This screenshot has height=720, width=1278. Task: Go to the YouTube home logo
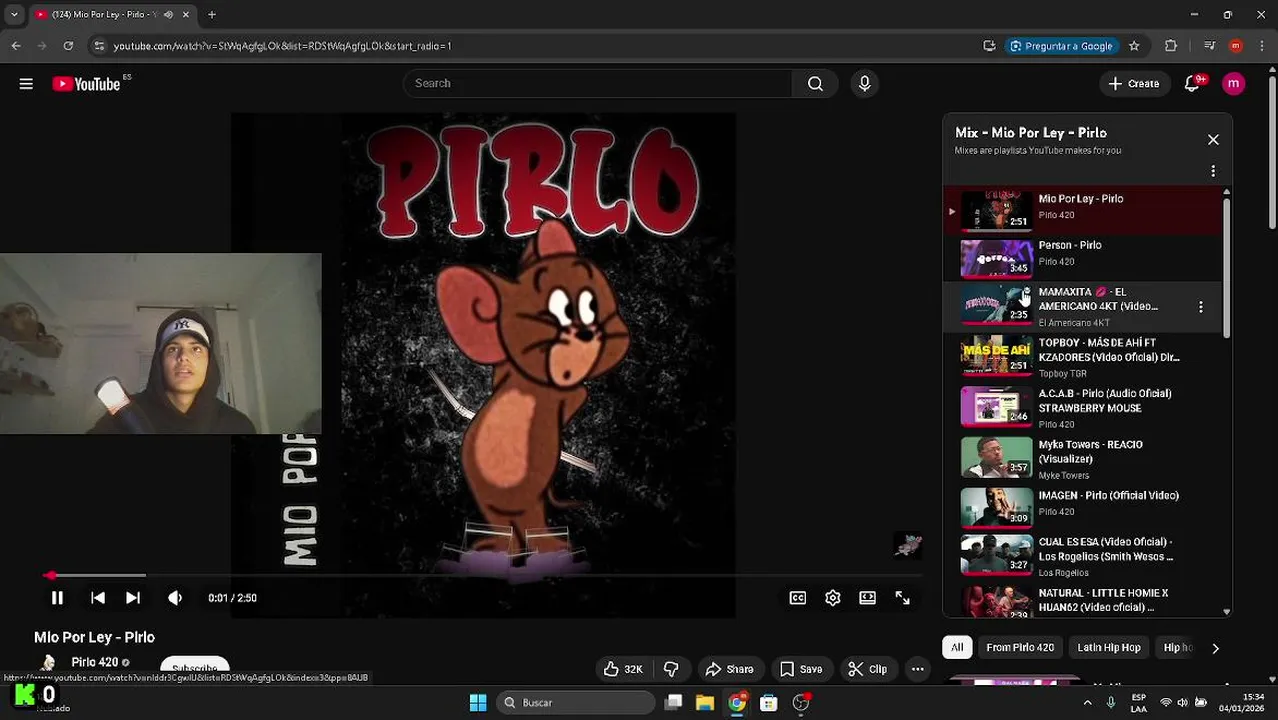(x=86, y=84)
